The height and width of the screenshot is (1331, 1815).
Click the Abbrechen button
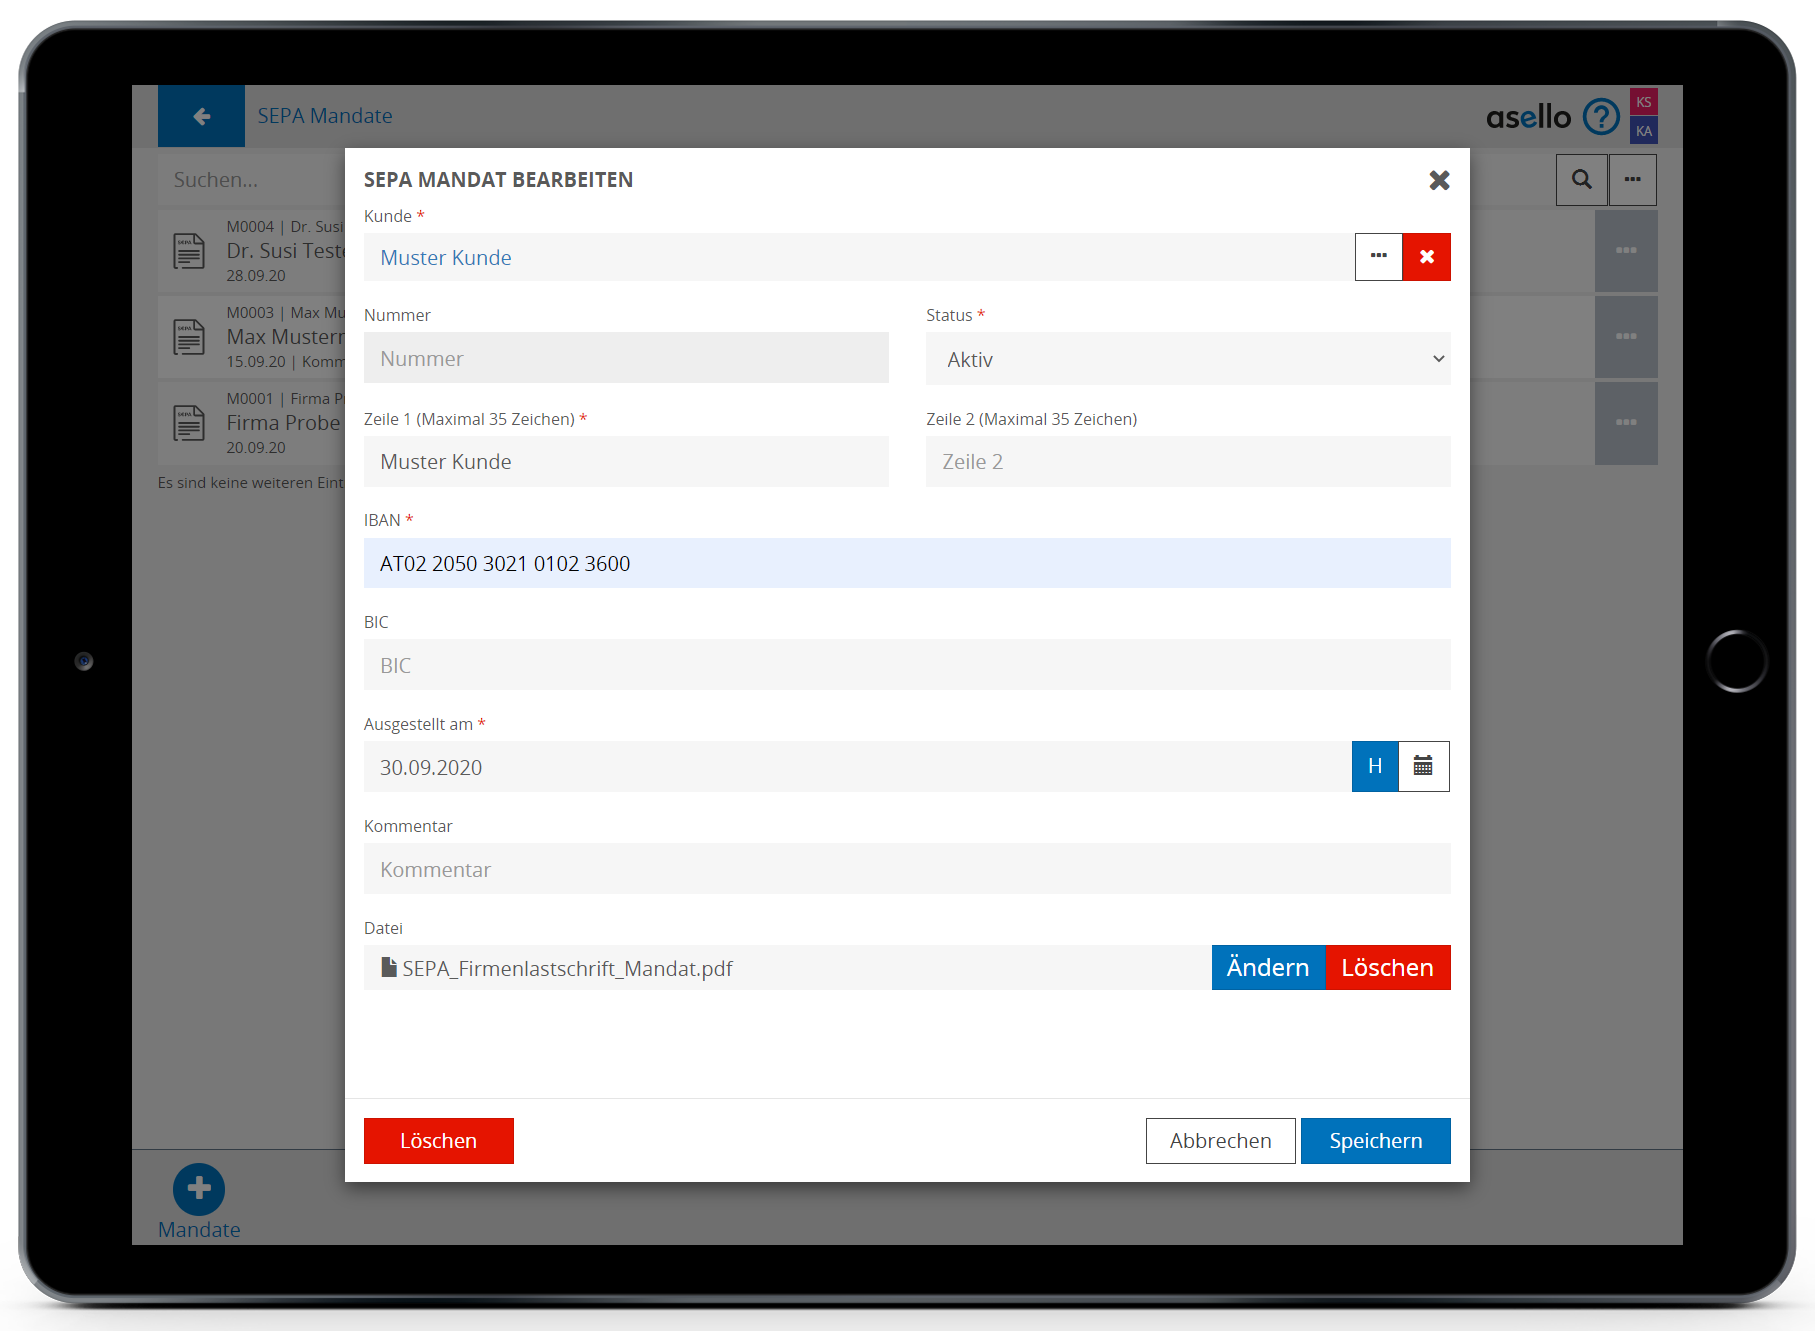[x=1220, y=1141]
